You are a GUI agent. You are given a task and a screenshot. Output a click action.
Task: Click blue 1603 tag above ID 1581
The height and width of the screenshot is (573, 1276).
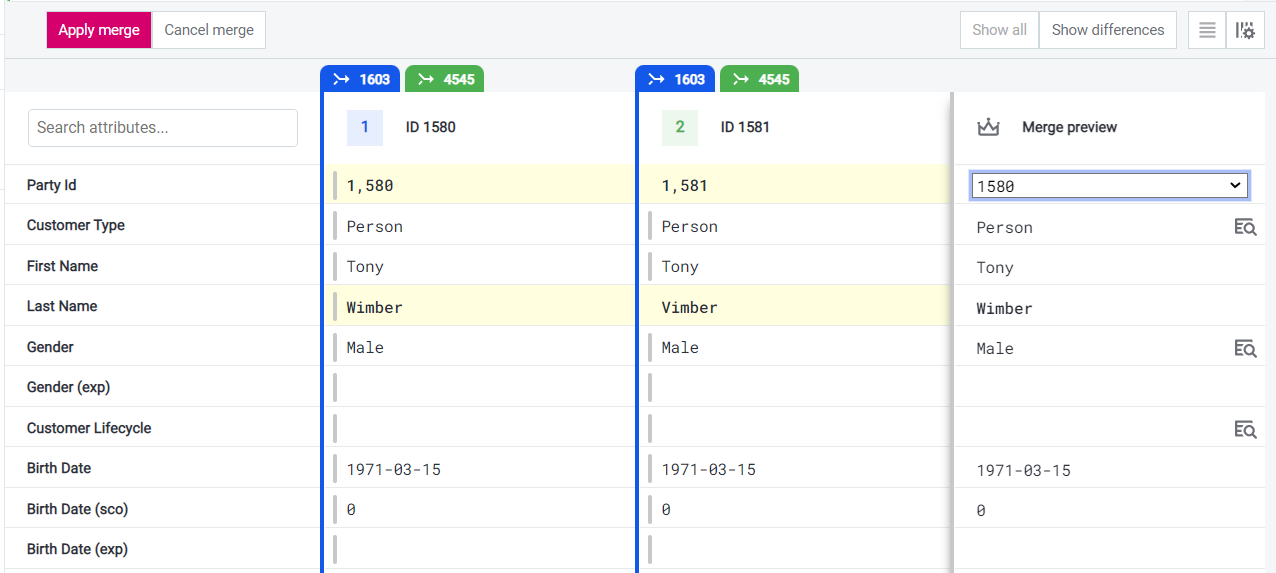[x=676, y=79]
